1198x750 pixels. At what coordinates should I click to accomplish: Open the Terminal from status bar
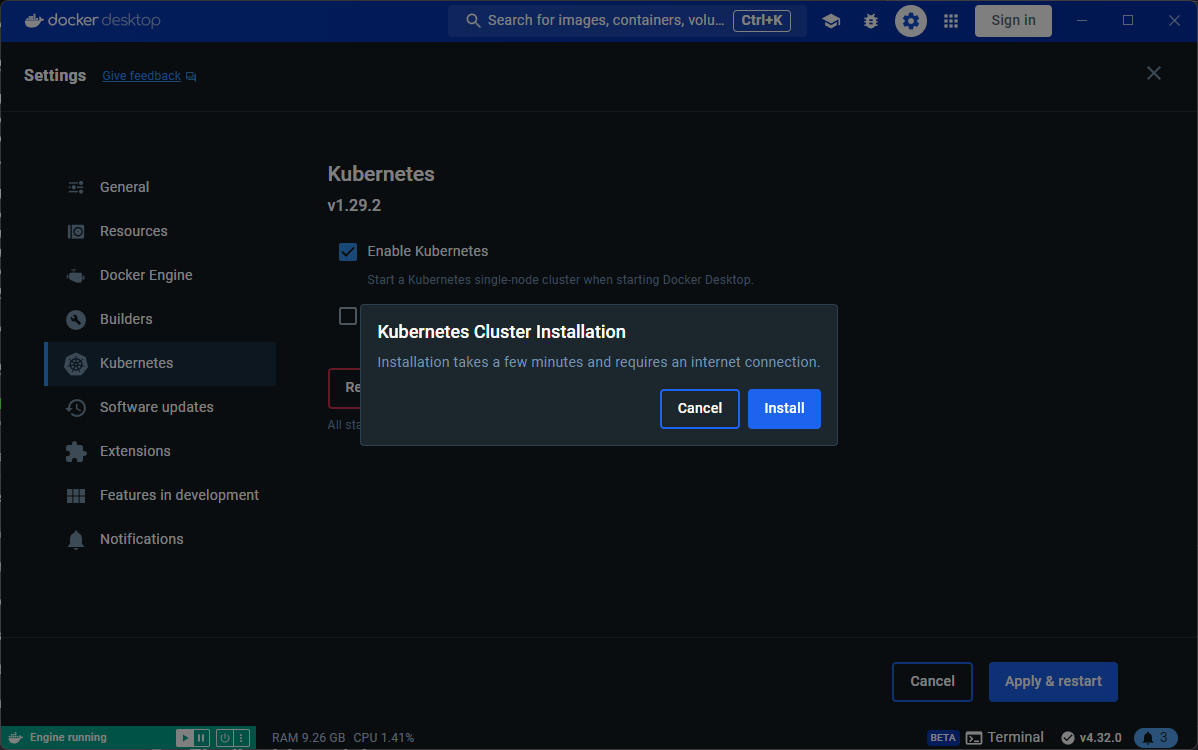coord(1005,738)
